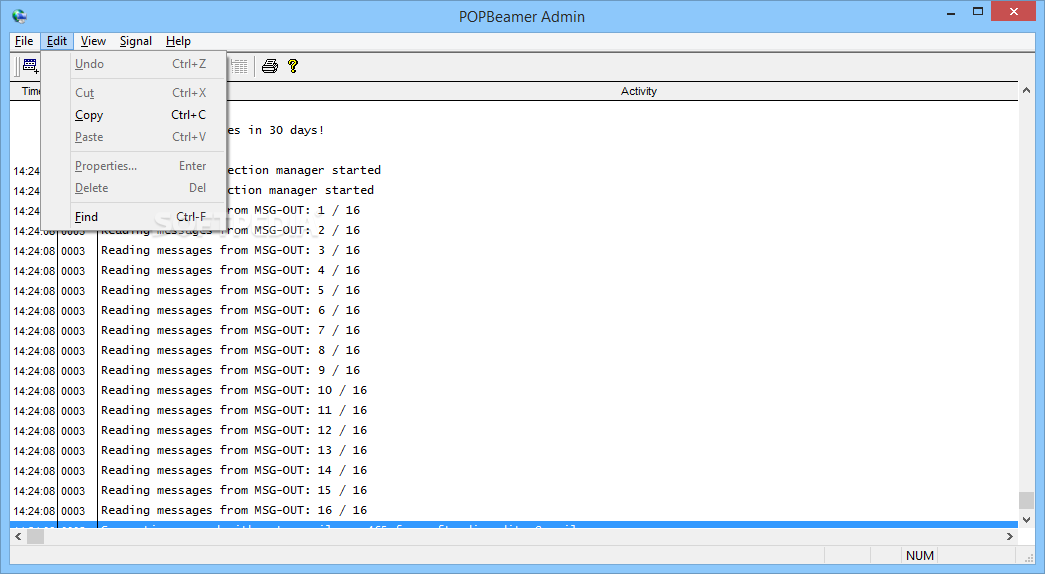Open the File menu
Viewport: 1045px width, 574px height.
tap(24, 41)
